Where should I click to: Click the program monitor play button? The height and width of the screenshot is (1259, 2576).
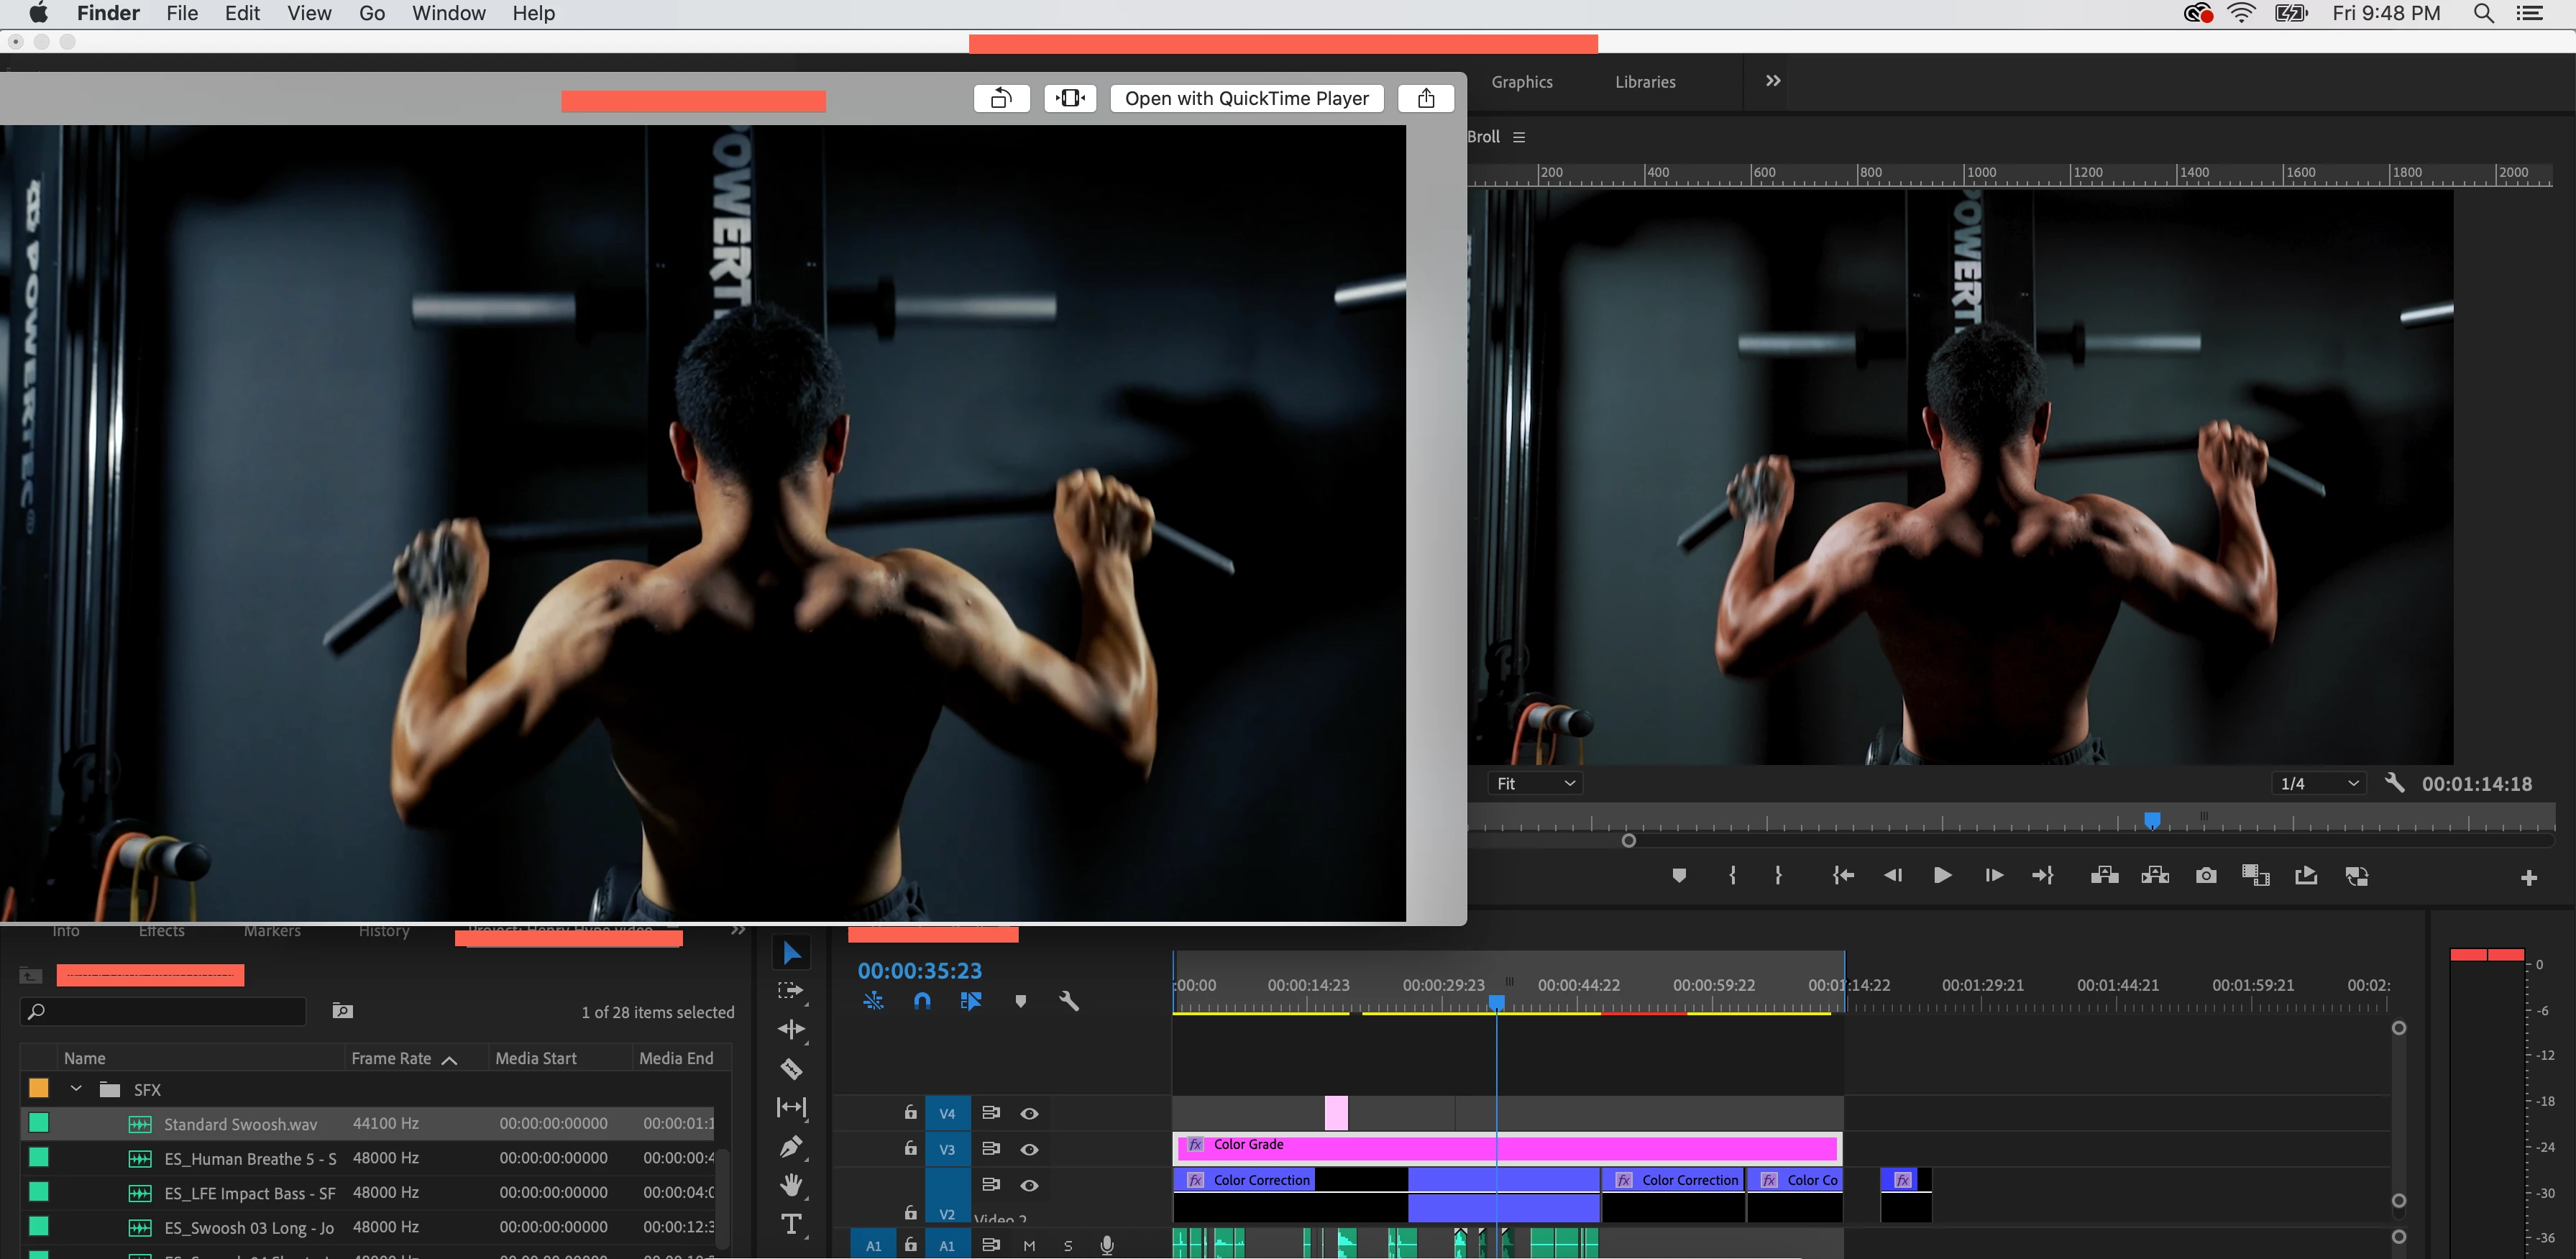(1942, 876)
